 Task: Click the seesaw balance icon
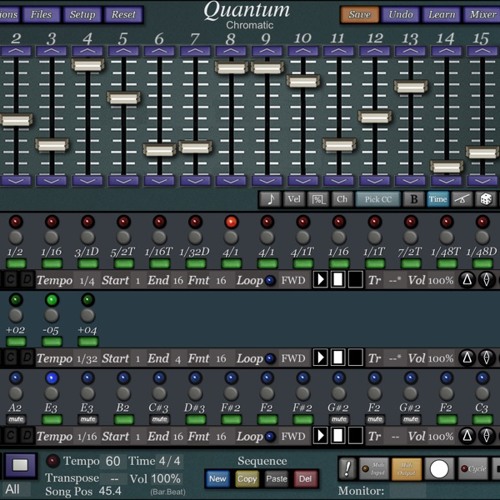click(462, 199)
